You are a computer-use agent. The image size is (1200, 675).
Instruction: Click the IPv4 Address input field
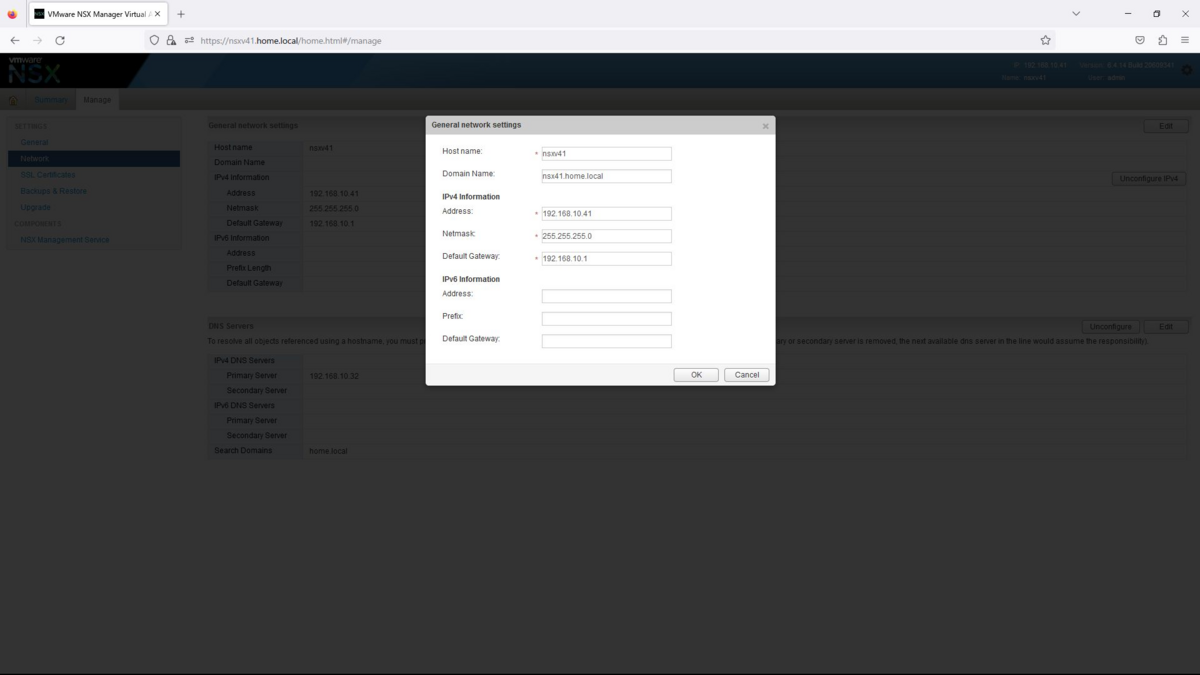pos(606,214)
